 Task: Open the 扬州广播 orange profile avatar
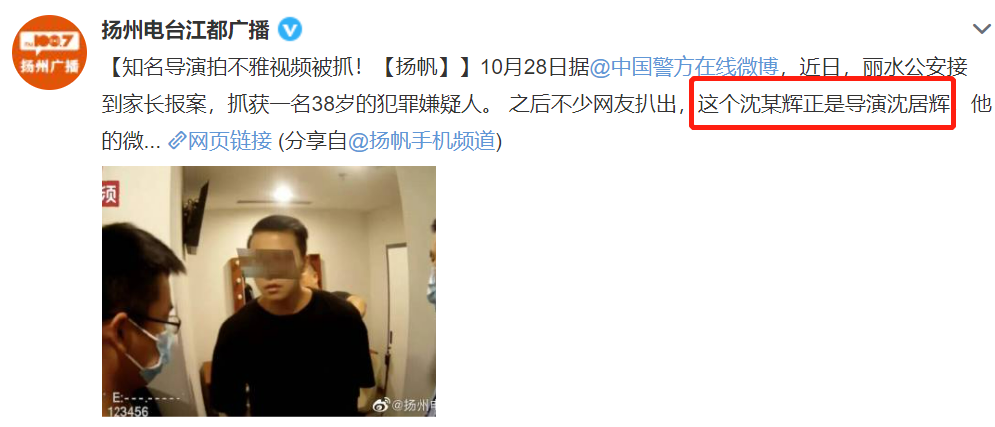pos(49,52)
